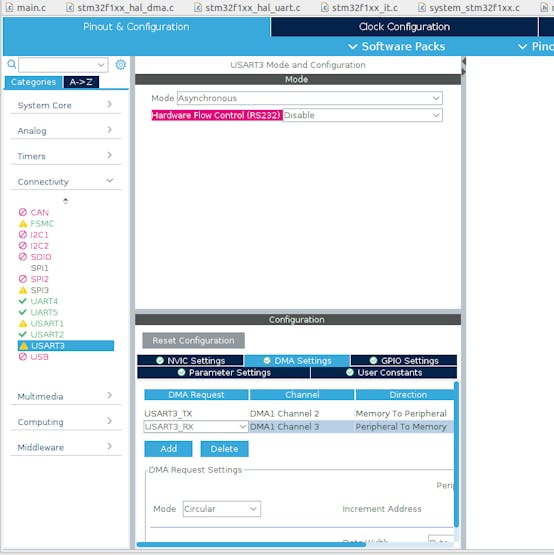Select the USB disabled peripheral entry
The image size is (554, 555).
tap(34, 357)
